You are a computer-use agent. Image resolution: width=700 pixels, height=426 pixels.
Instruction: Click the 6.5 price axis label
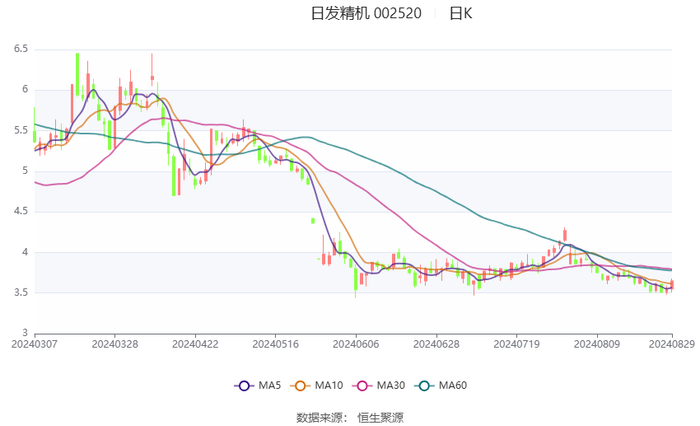click(21, 49)
